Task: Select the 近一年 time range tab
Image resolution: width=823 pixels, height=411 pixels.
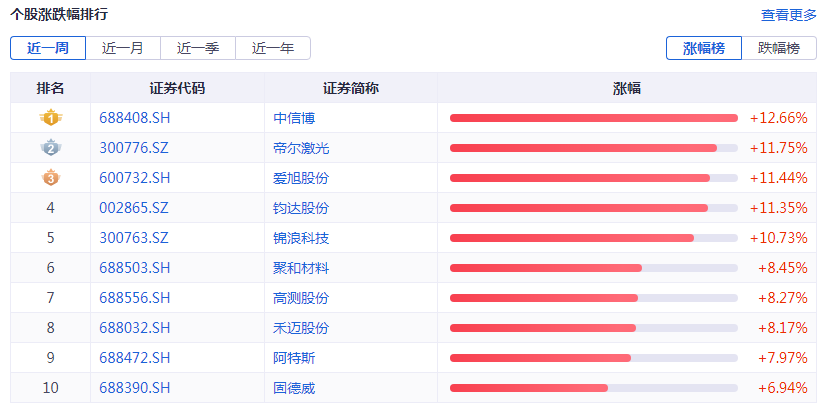Action: [x=273, y=48]
